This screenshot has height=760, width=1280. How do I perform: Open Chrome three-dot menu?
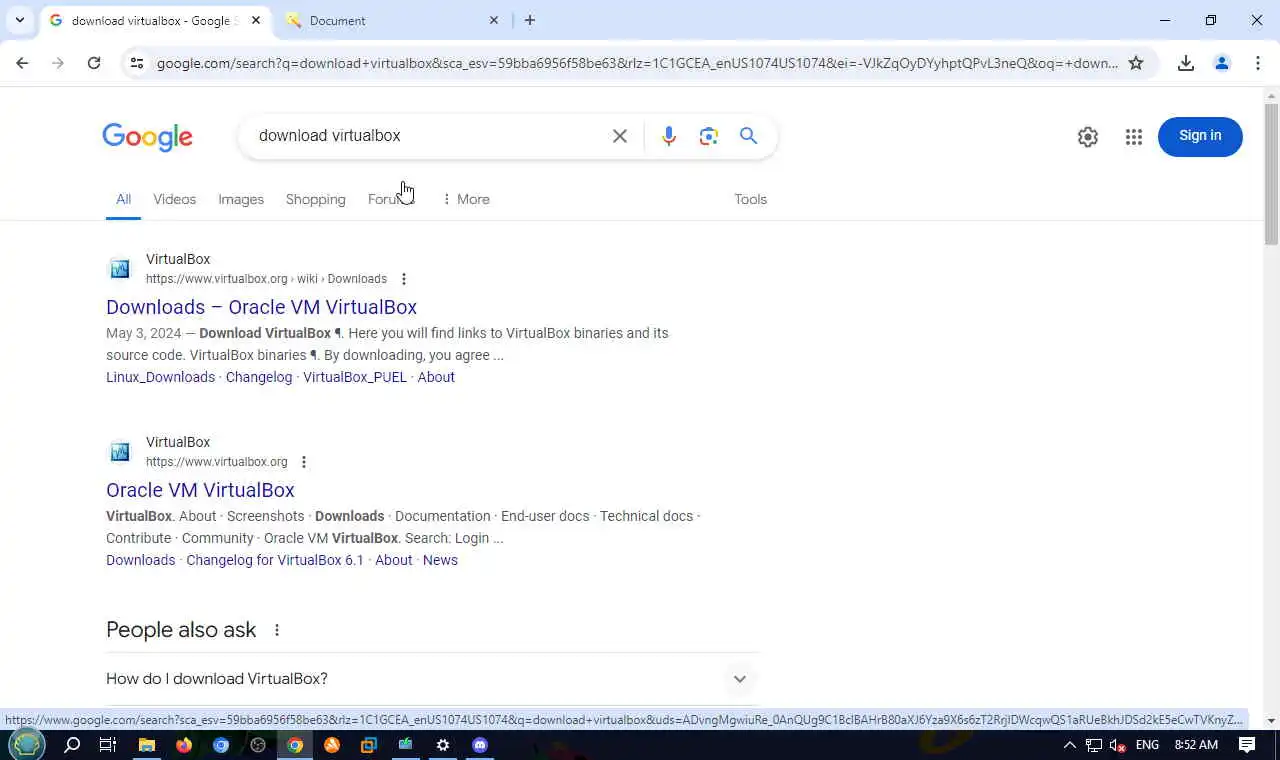[x=1258, y=63]
